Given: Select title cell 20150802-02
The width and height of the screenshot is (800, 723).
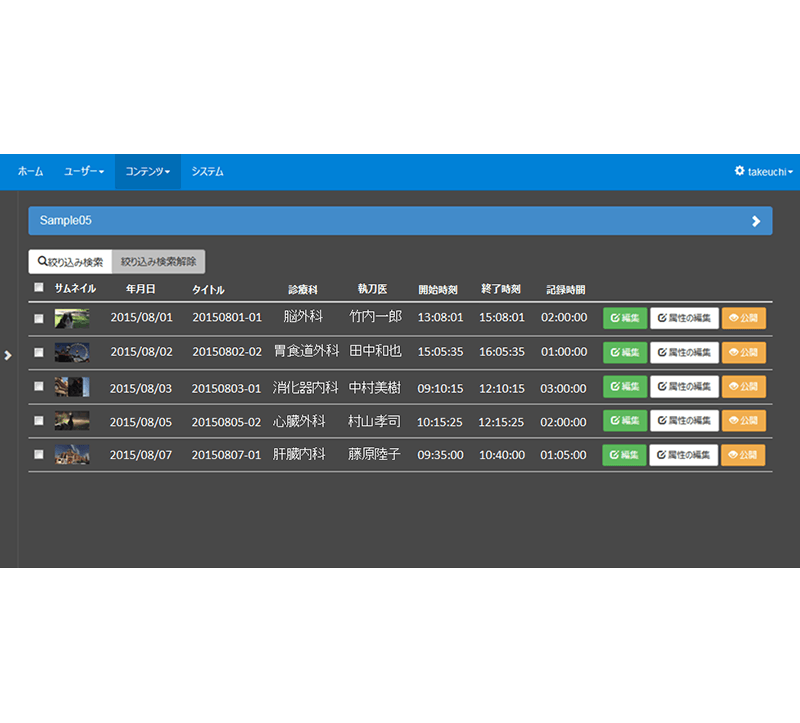Looking at the screenshot, I should click(227, 352).
